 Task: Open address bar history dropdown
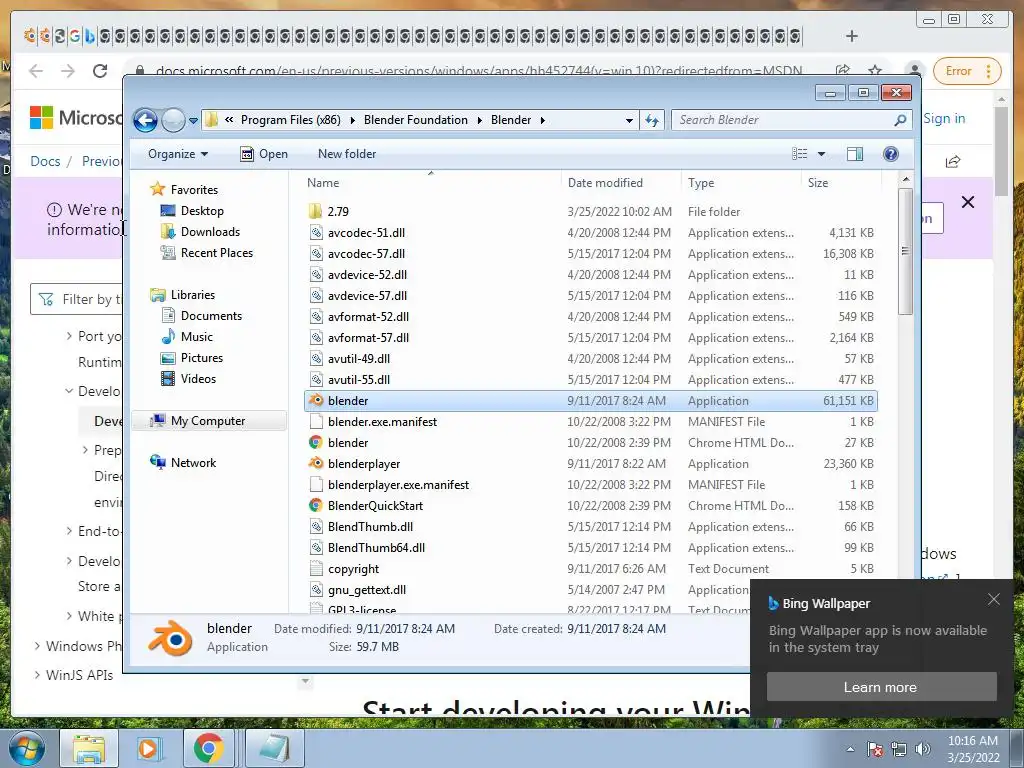tap(629, 121)
